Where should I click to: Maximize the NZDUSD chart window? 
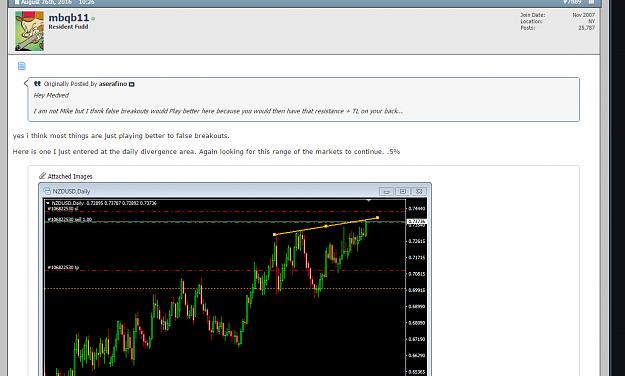click(x=403, y=192)
